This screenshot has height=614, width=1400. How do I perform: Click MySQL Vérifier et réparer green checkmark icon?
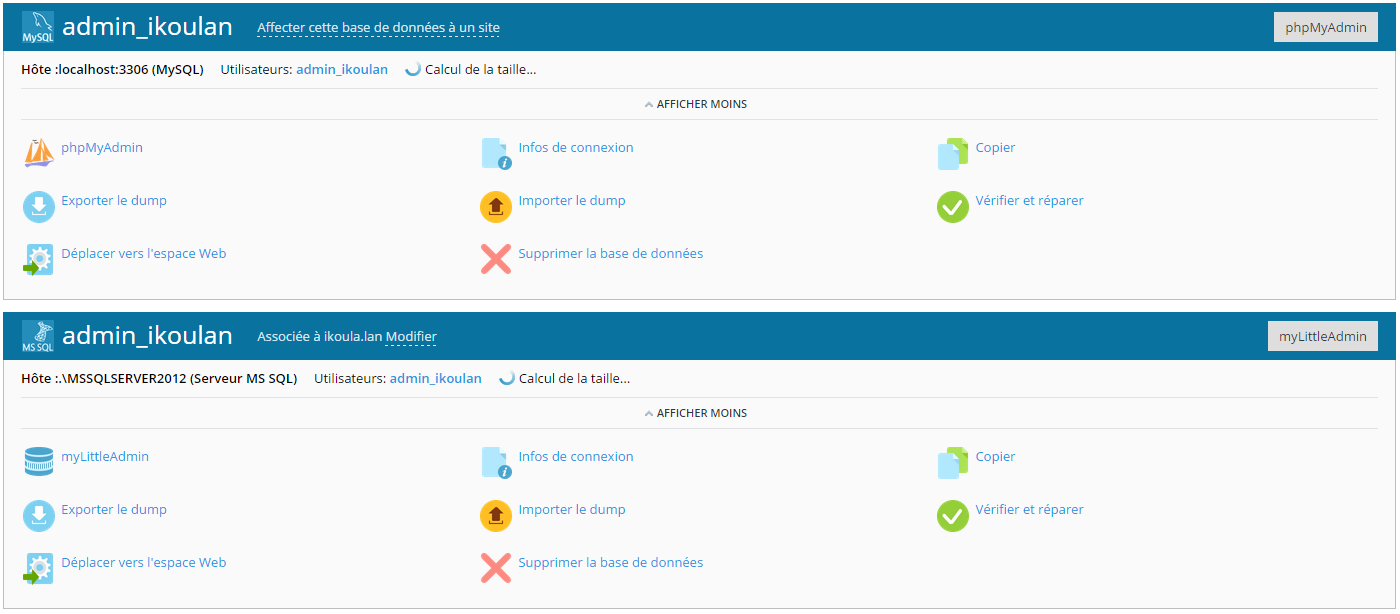pyautogui.click(x=953, y=206)
